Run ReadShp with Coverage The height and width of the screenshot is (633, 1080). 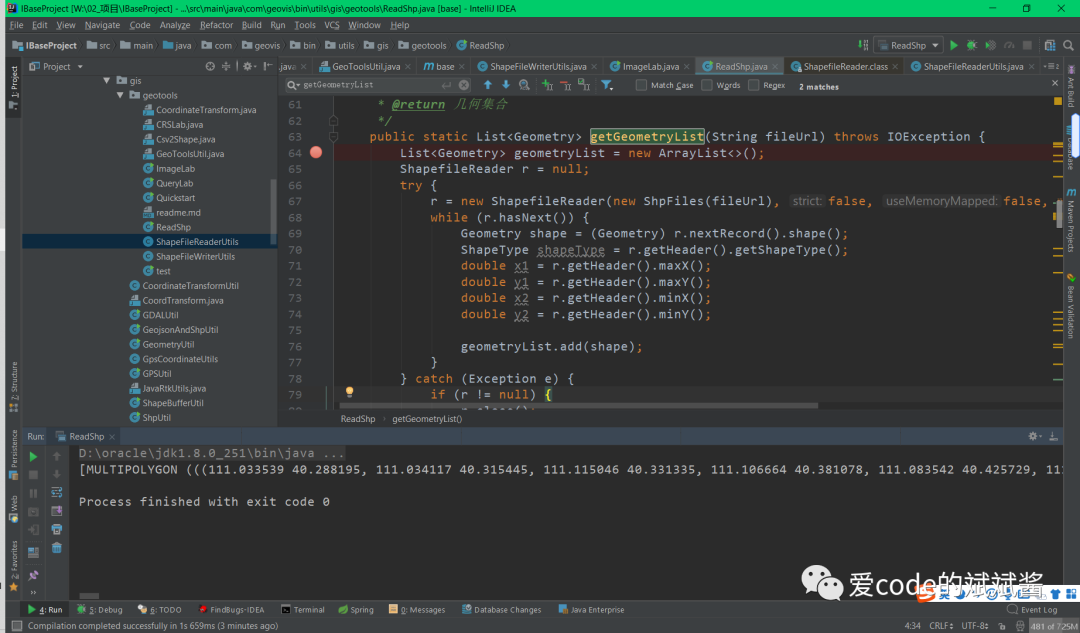990,45
